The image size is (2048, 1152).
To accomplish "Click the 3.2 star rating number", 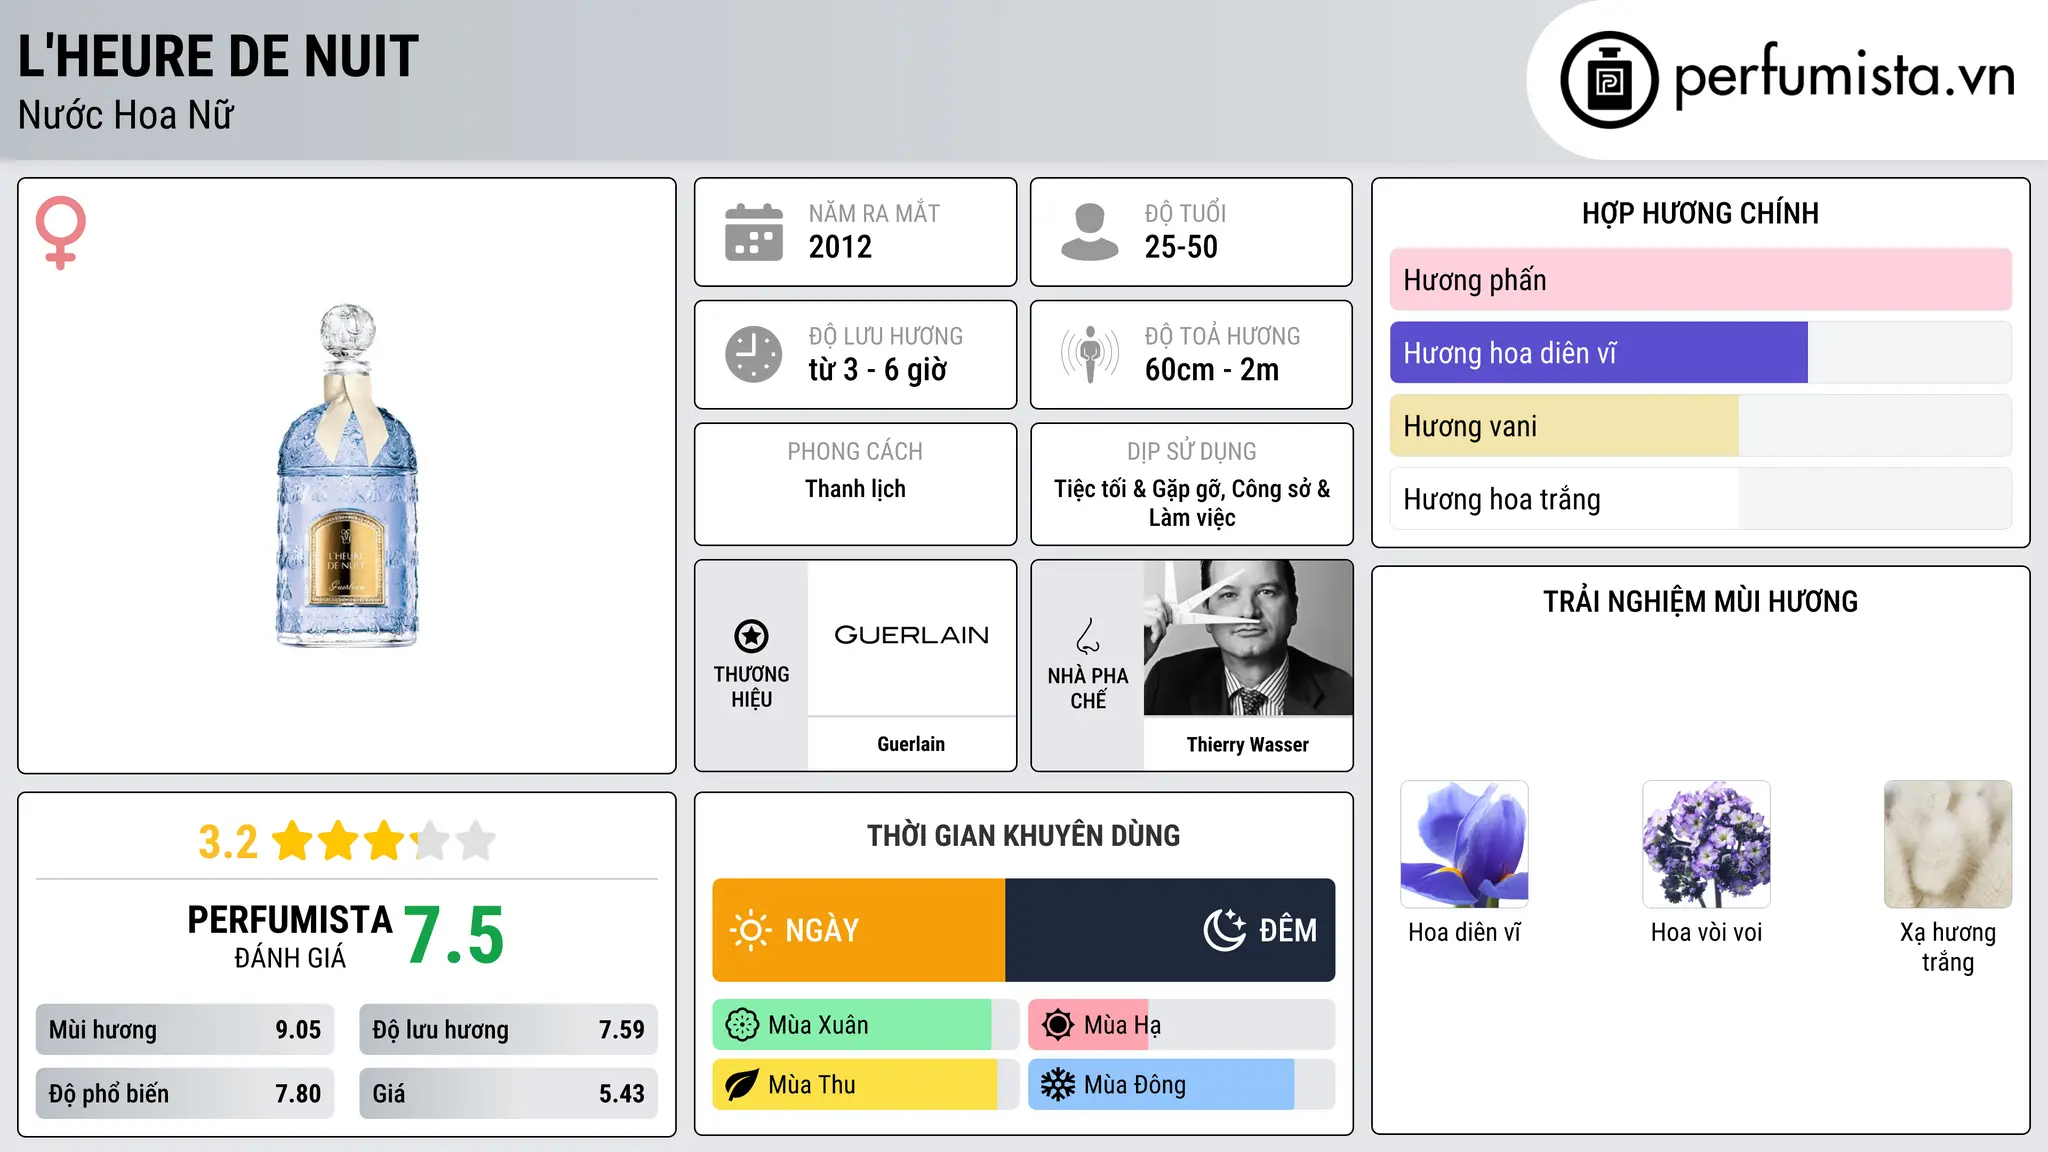I will 228,842.
